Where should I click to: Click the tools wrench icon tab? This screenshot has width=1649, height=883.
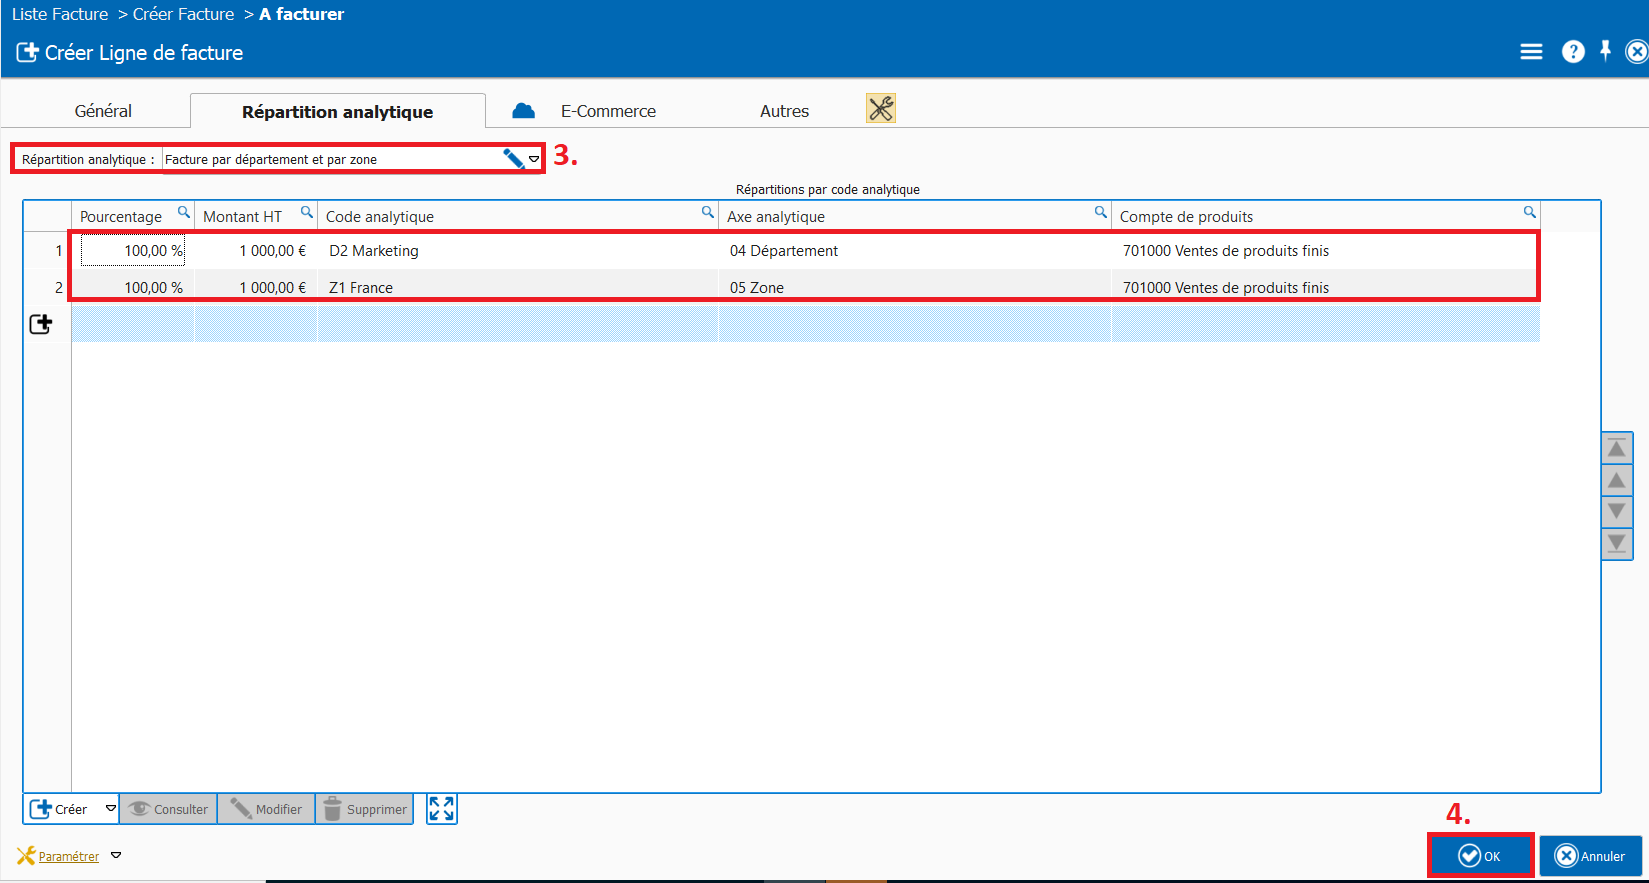pos(880,109)
